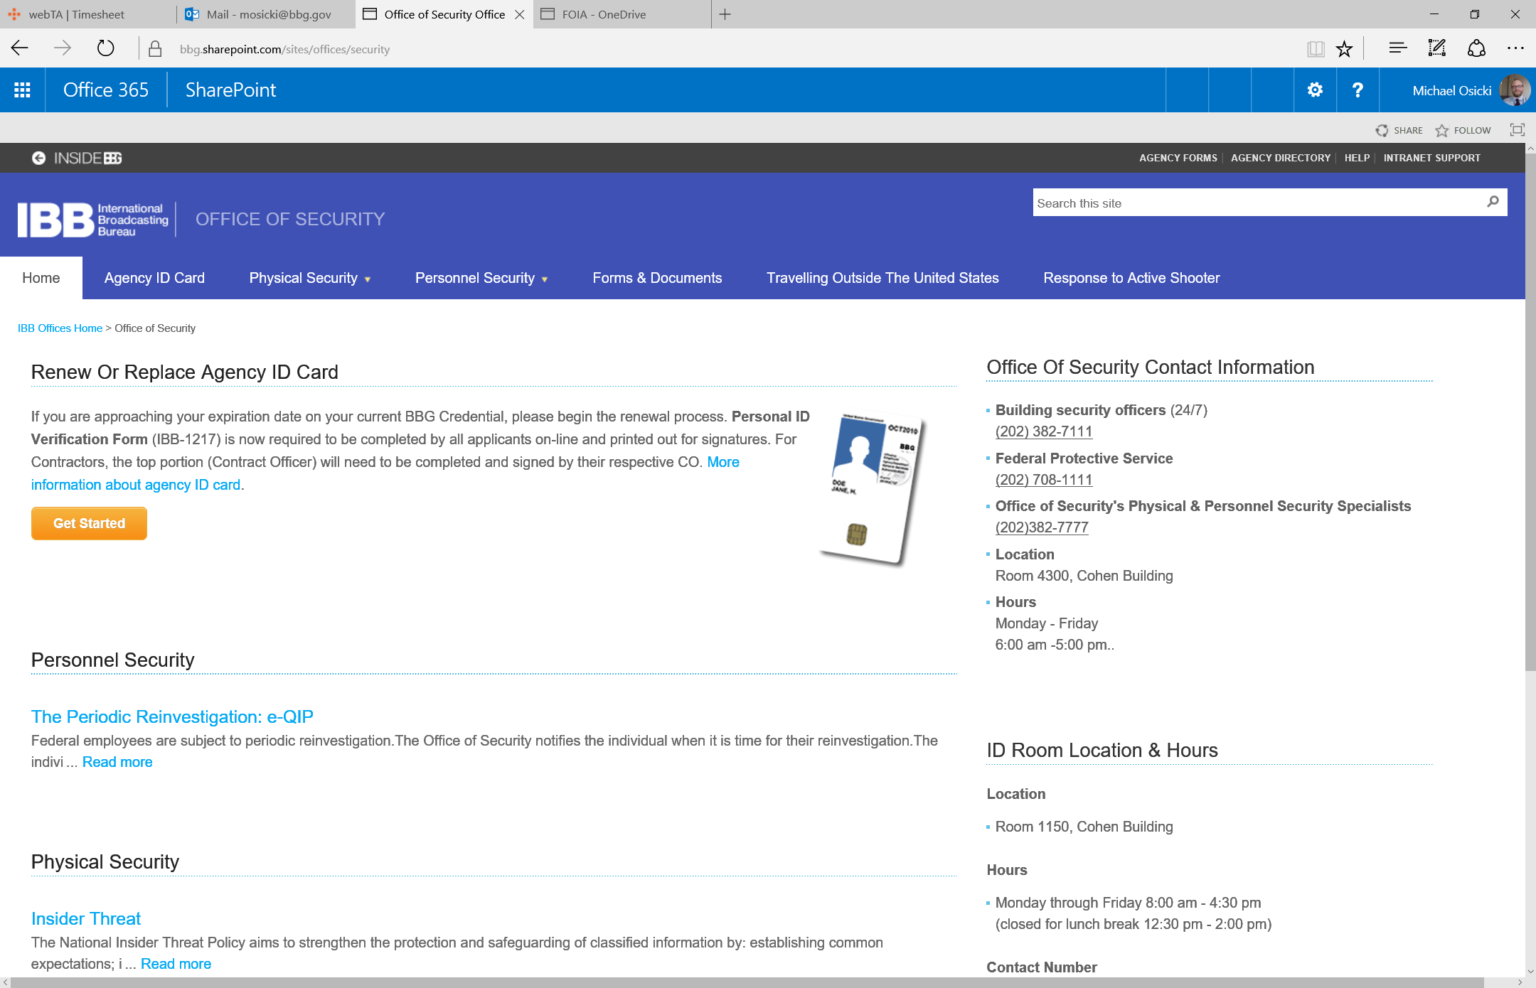Open the help question mark icon
Screen dimensions: 1536x988
pos(1357,90)
